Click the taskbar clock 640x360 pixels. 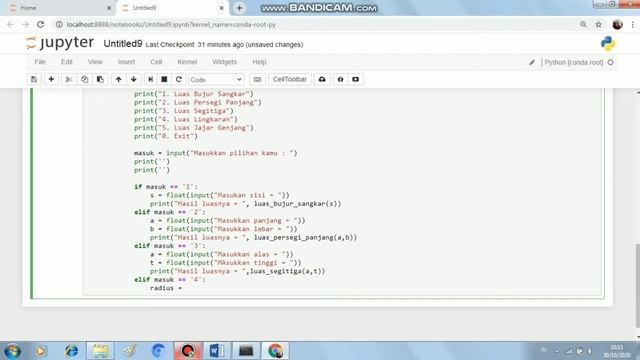coord(616,351)
